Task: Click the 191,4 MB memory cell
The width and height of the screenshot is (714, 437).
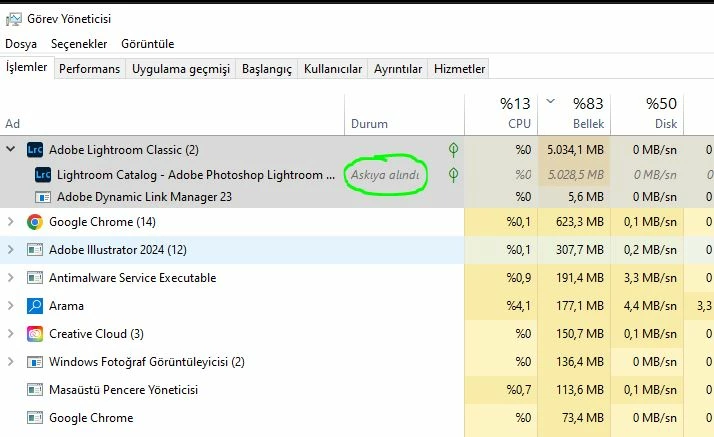Action: (x=574, y=278)
